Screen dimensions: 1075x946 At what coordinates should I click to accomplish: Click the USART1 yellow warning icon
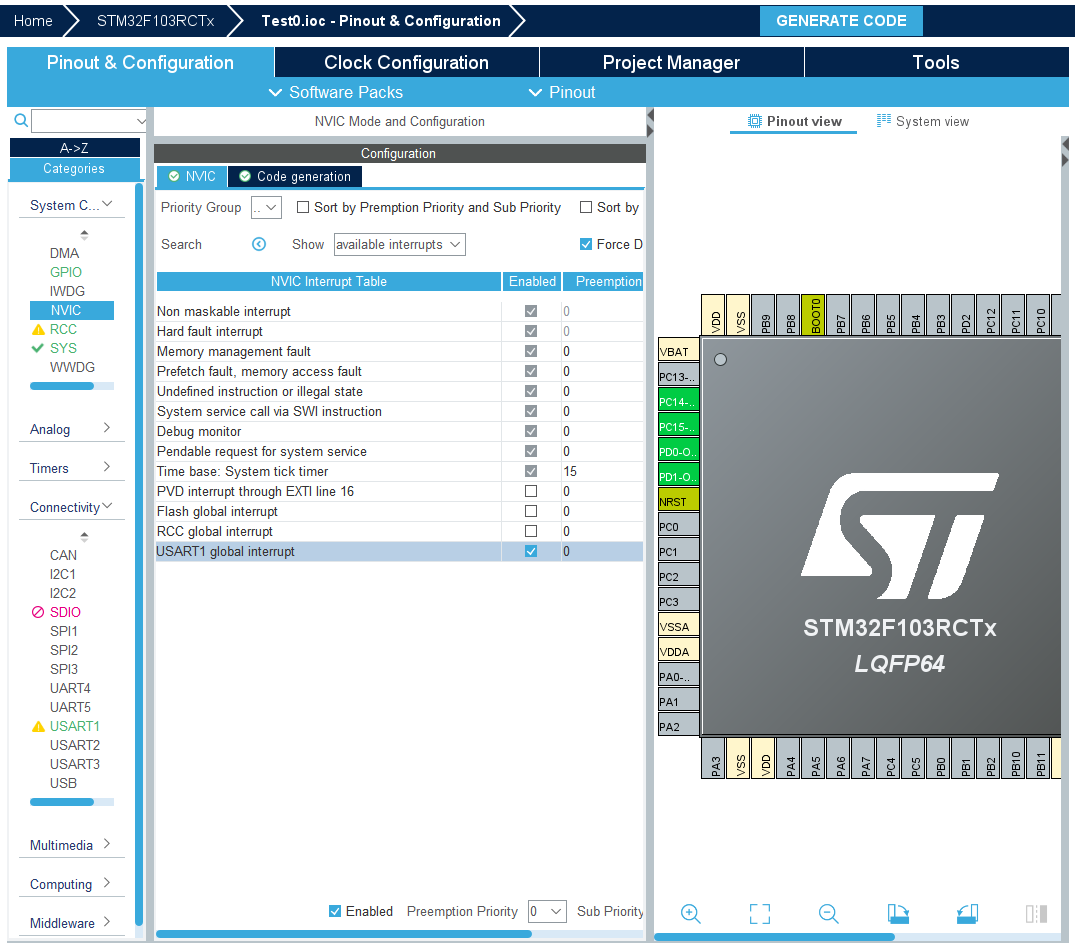[x=38, y=727]
